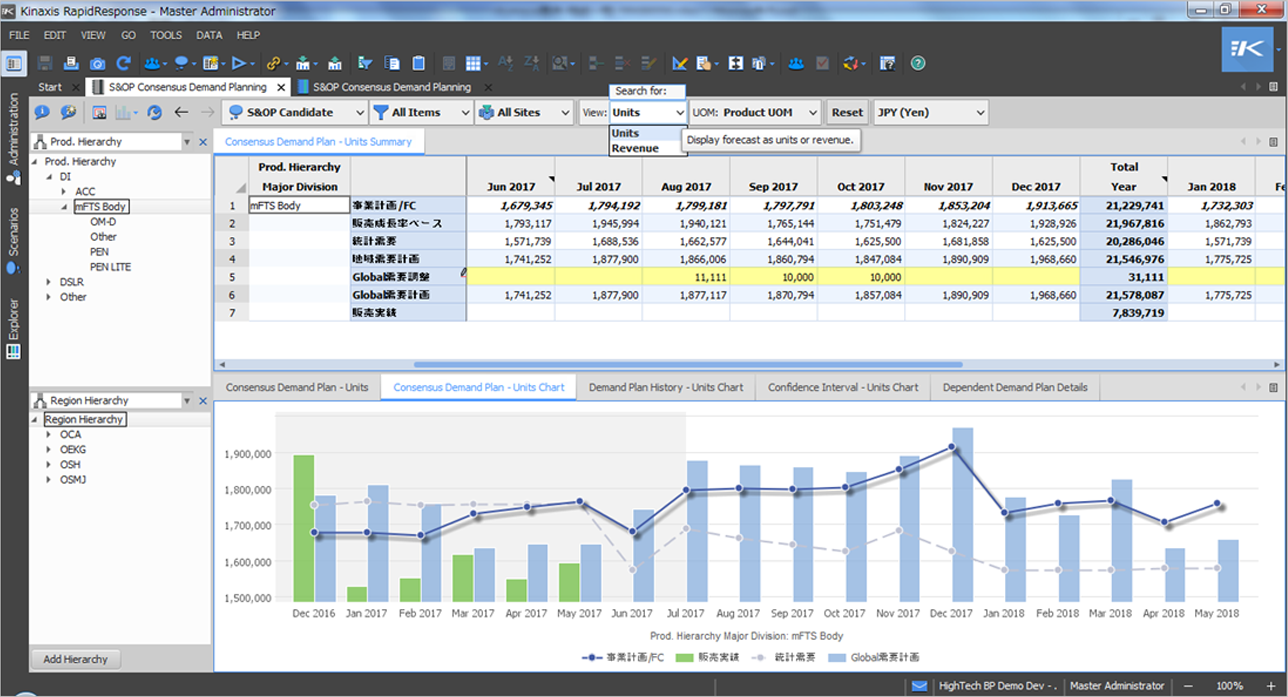Switch to Dependent Demand Plan Details tab
The image size is (1288, 697).
[1015, 387]
